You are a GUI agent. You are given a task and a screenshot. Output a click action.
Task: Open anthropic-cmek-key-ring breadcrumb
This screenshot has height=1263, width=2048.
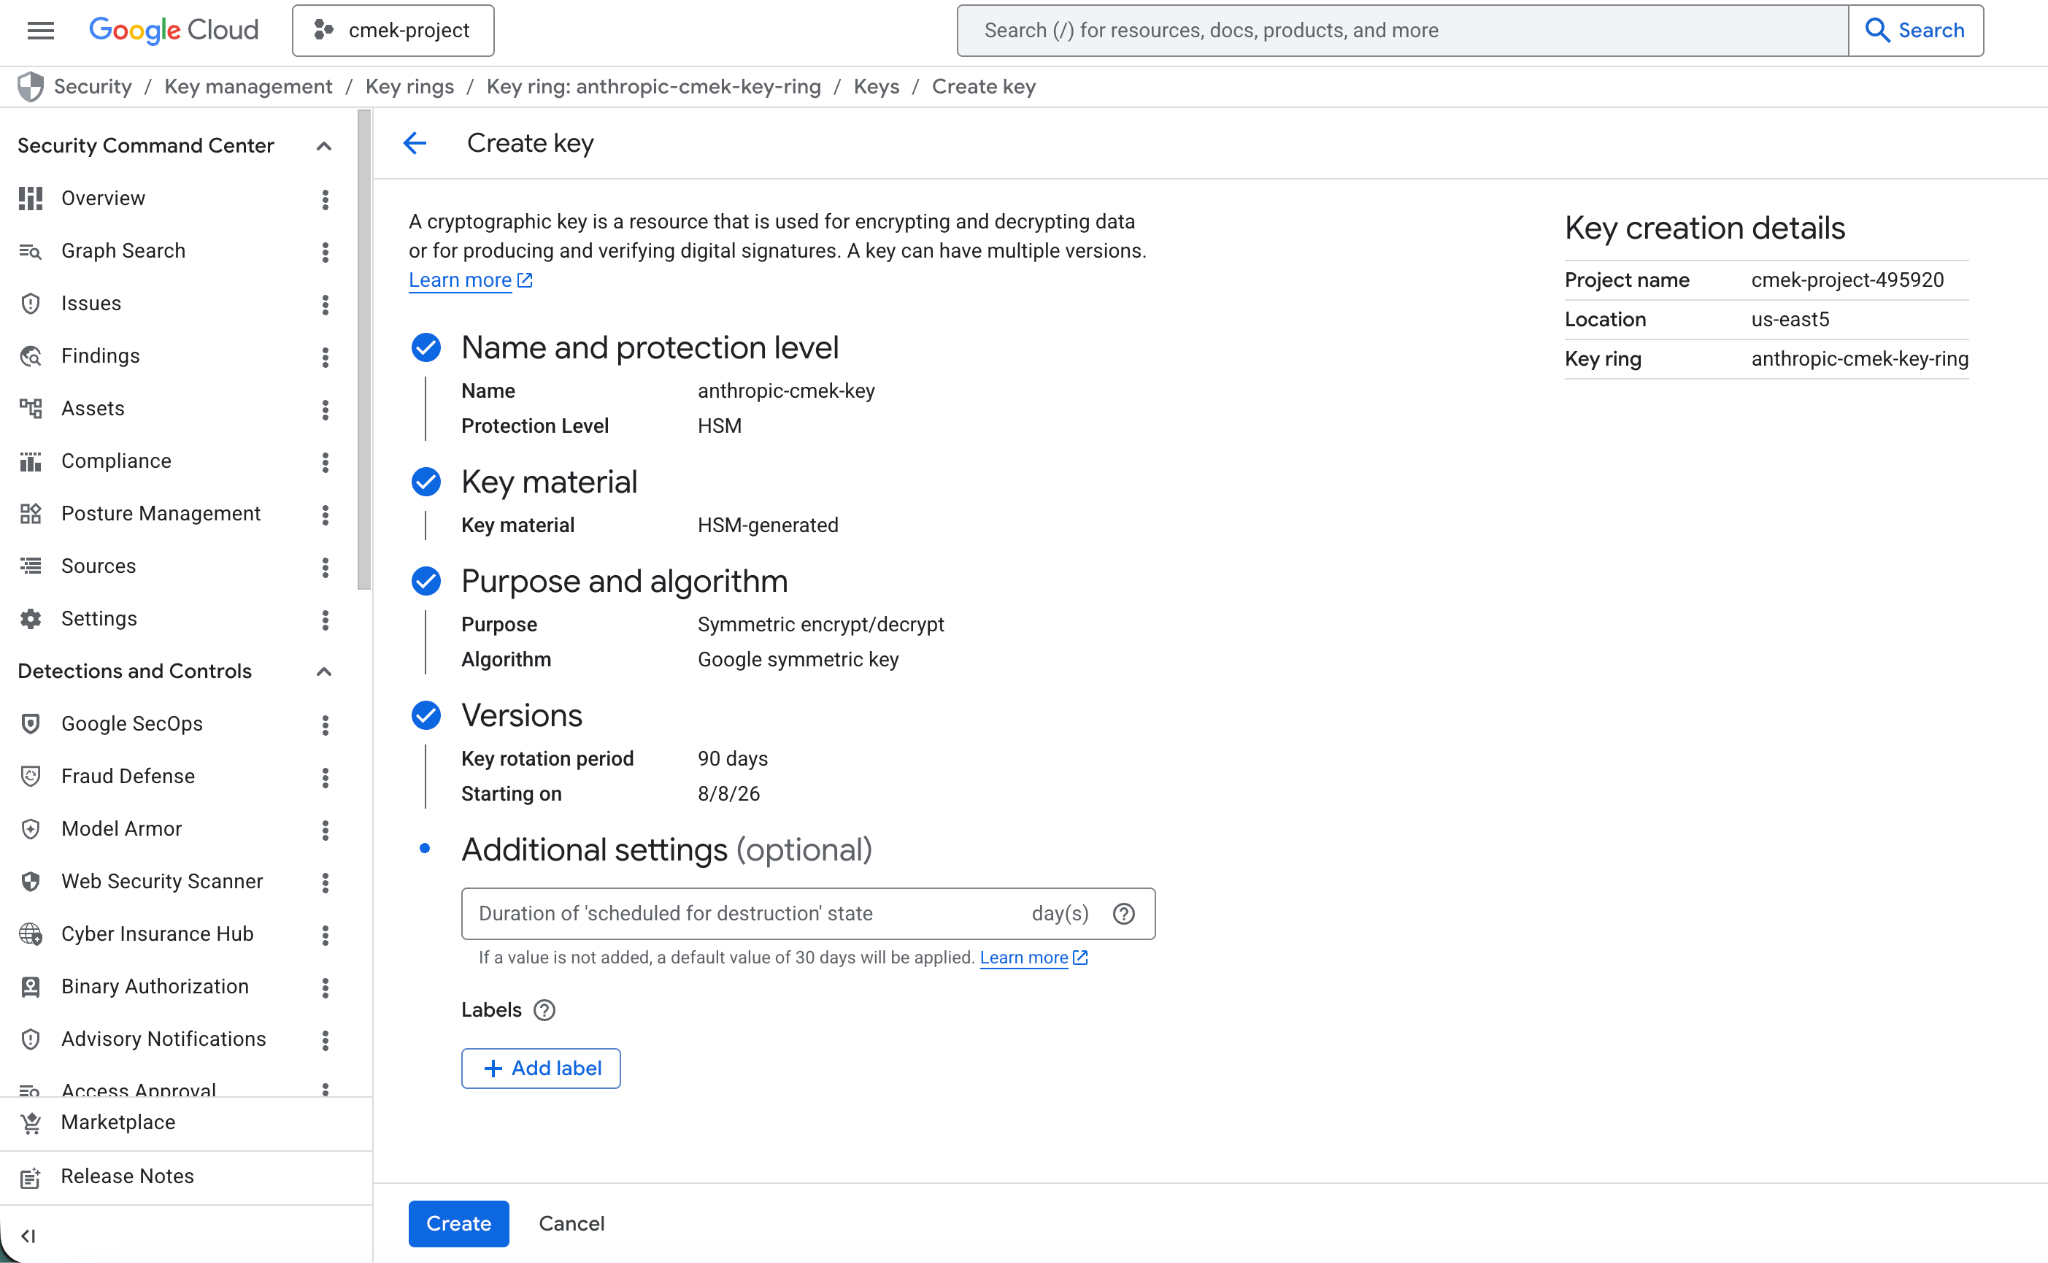653,87
